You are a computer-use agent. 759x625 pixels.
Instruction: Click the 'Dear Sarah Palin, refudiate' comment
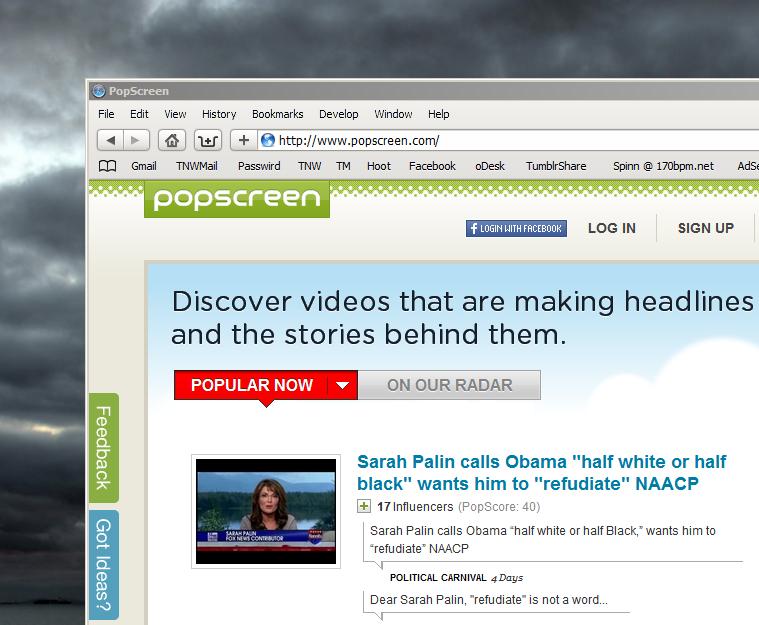coord(489,600)
